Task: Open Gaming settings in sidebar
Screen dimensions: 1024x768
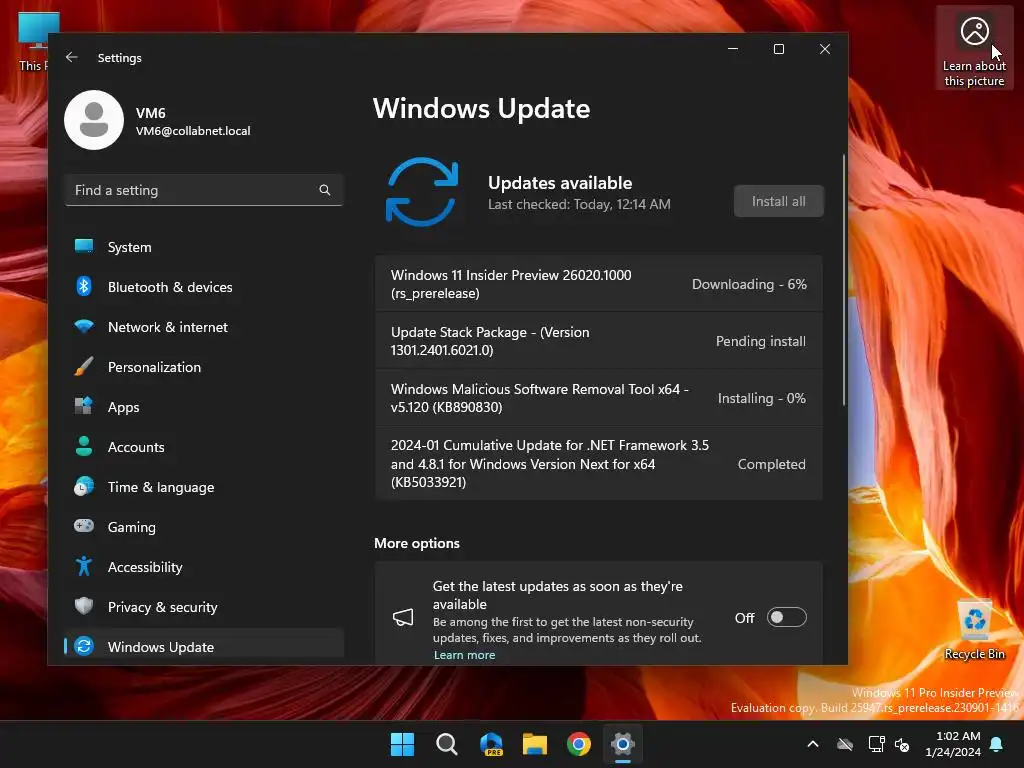Action: (x=204, y=527)
